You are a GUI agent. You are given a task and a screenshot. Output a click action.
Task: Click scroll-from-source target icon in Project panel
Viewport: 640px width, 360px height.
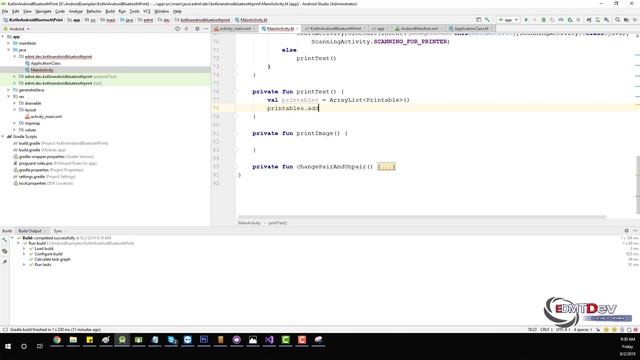pyautogui.click(x=177, y=29)
